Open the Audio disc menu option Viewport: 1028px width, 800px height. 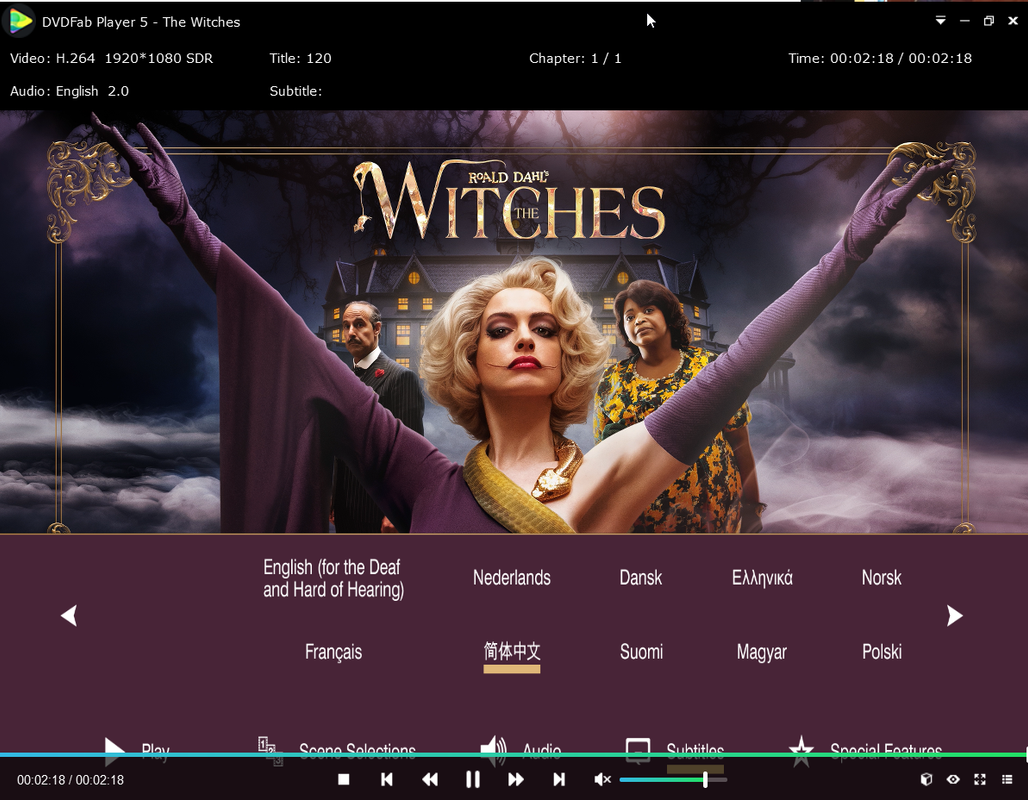click(521, 749)
